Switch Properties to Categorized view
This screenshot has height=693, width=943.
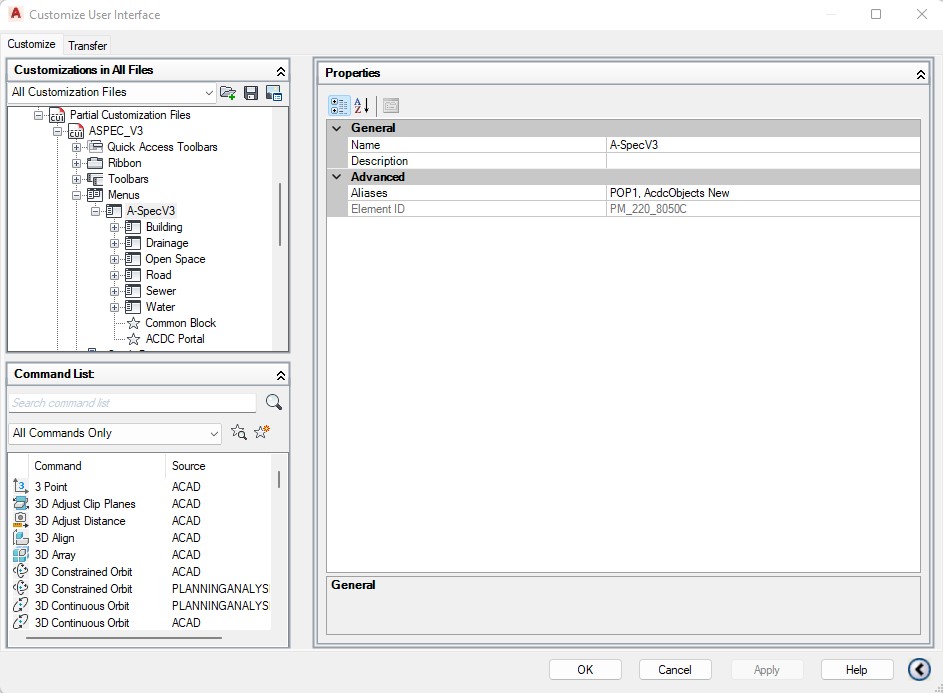[339, 106]
